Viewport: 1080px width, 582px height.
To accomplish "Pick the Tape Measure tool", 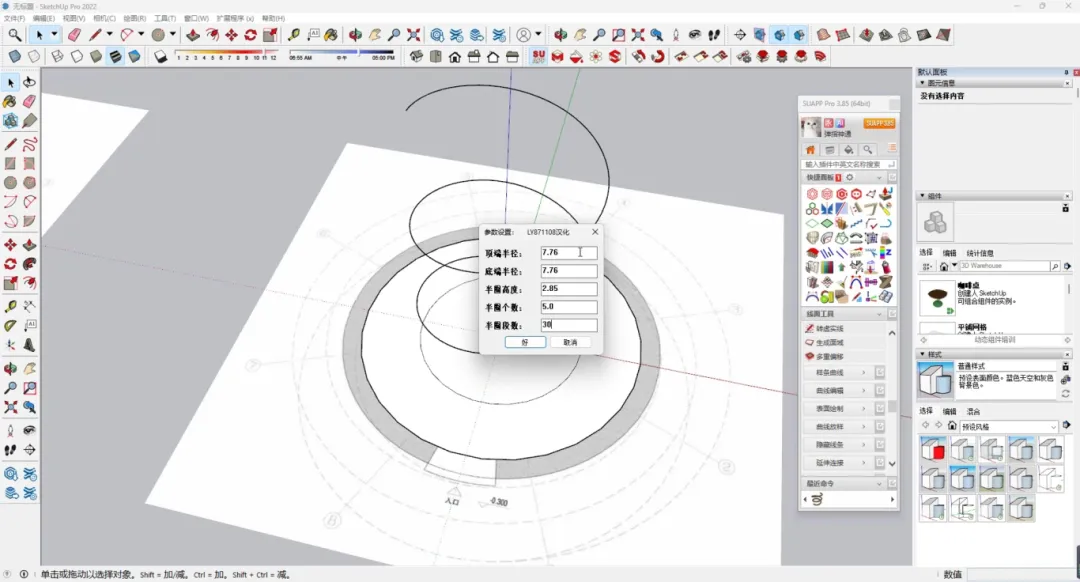I will [x=294, y=35].
